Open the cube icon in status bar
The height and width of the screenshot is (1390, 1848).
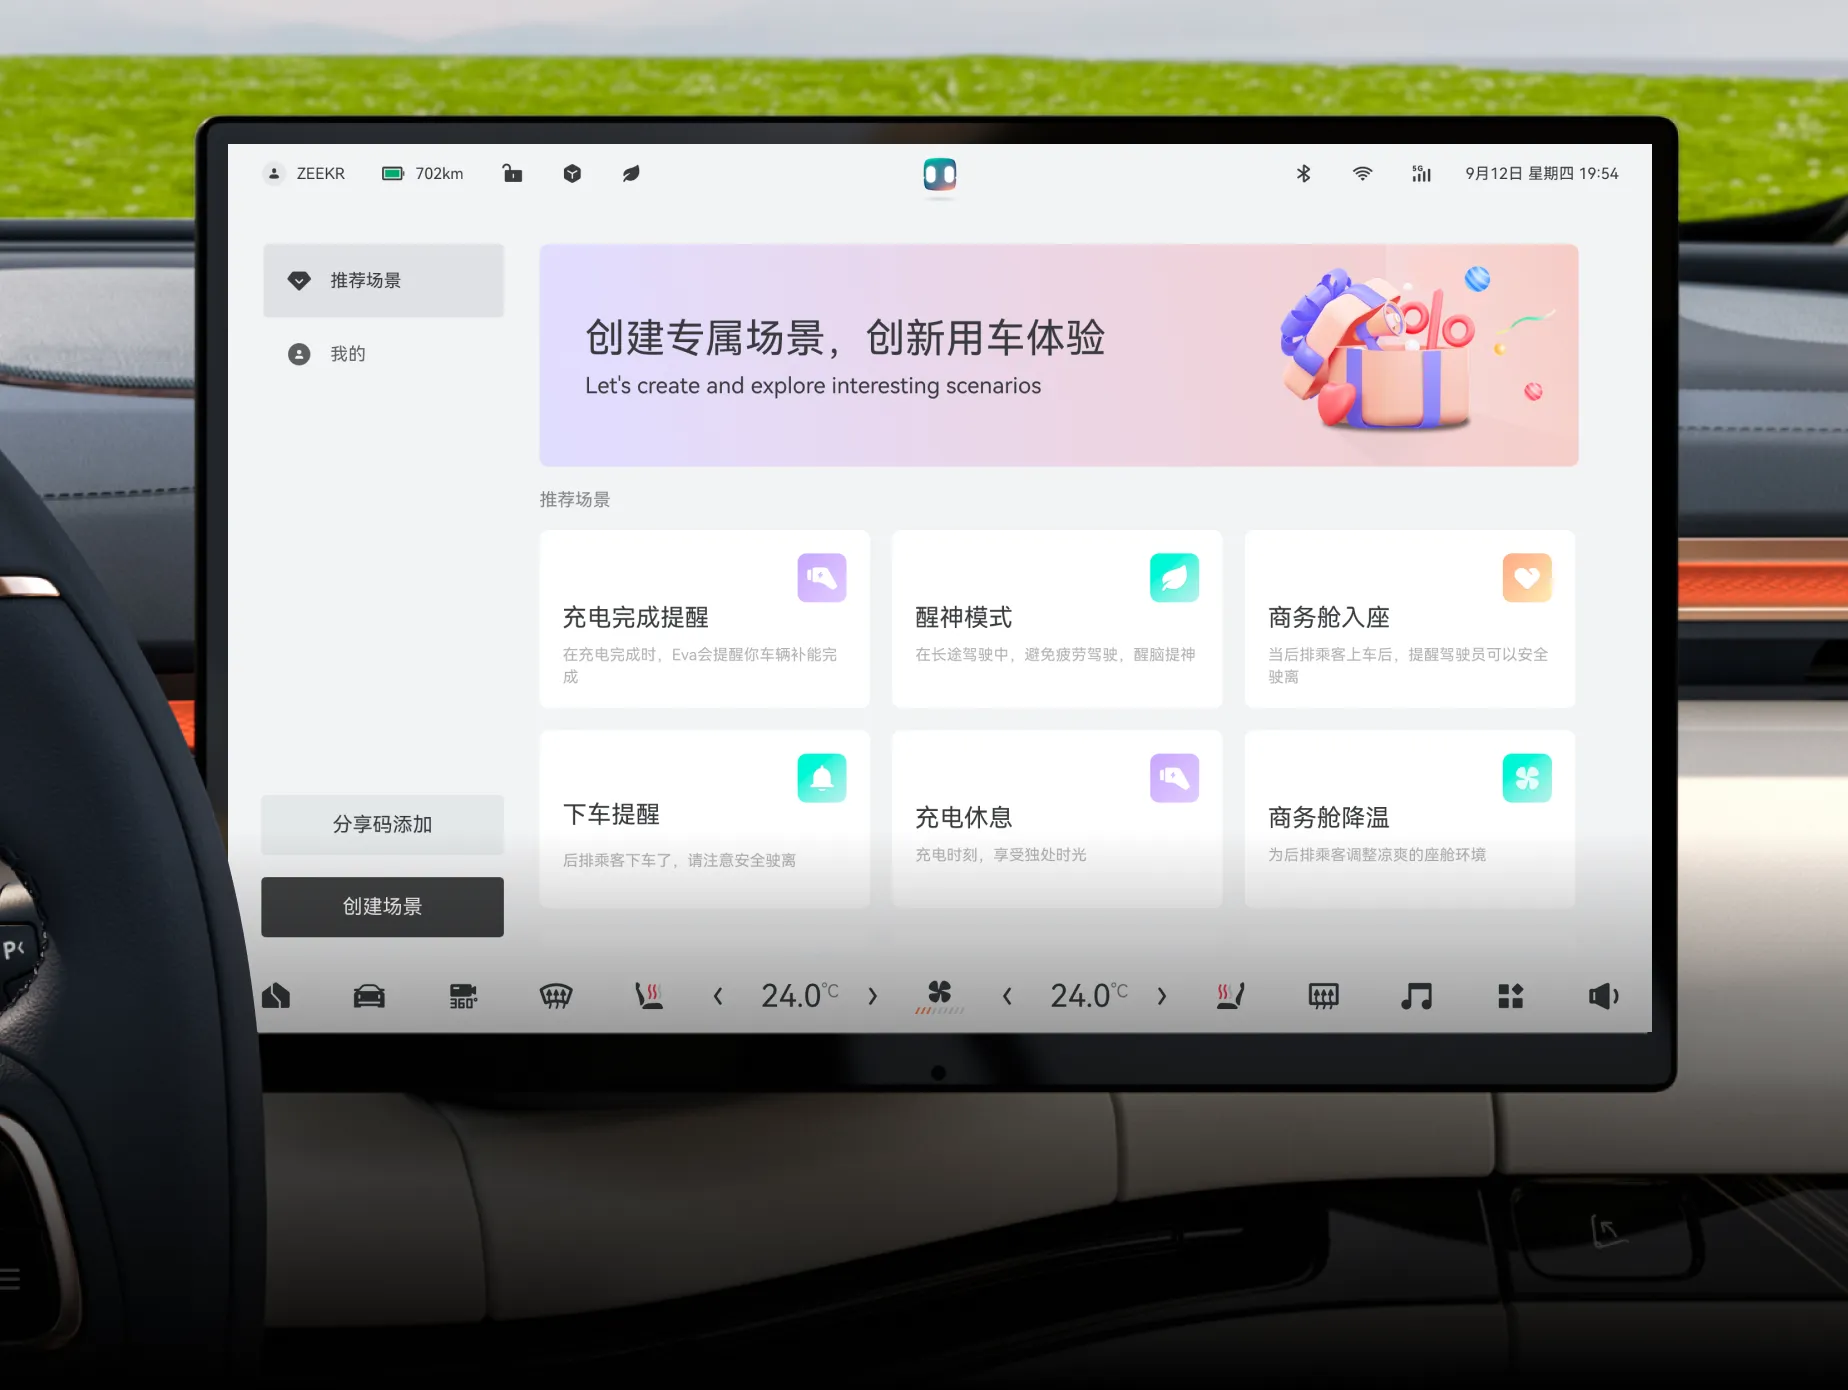click(x=572, y=173)
